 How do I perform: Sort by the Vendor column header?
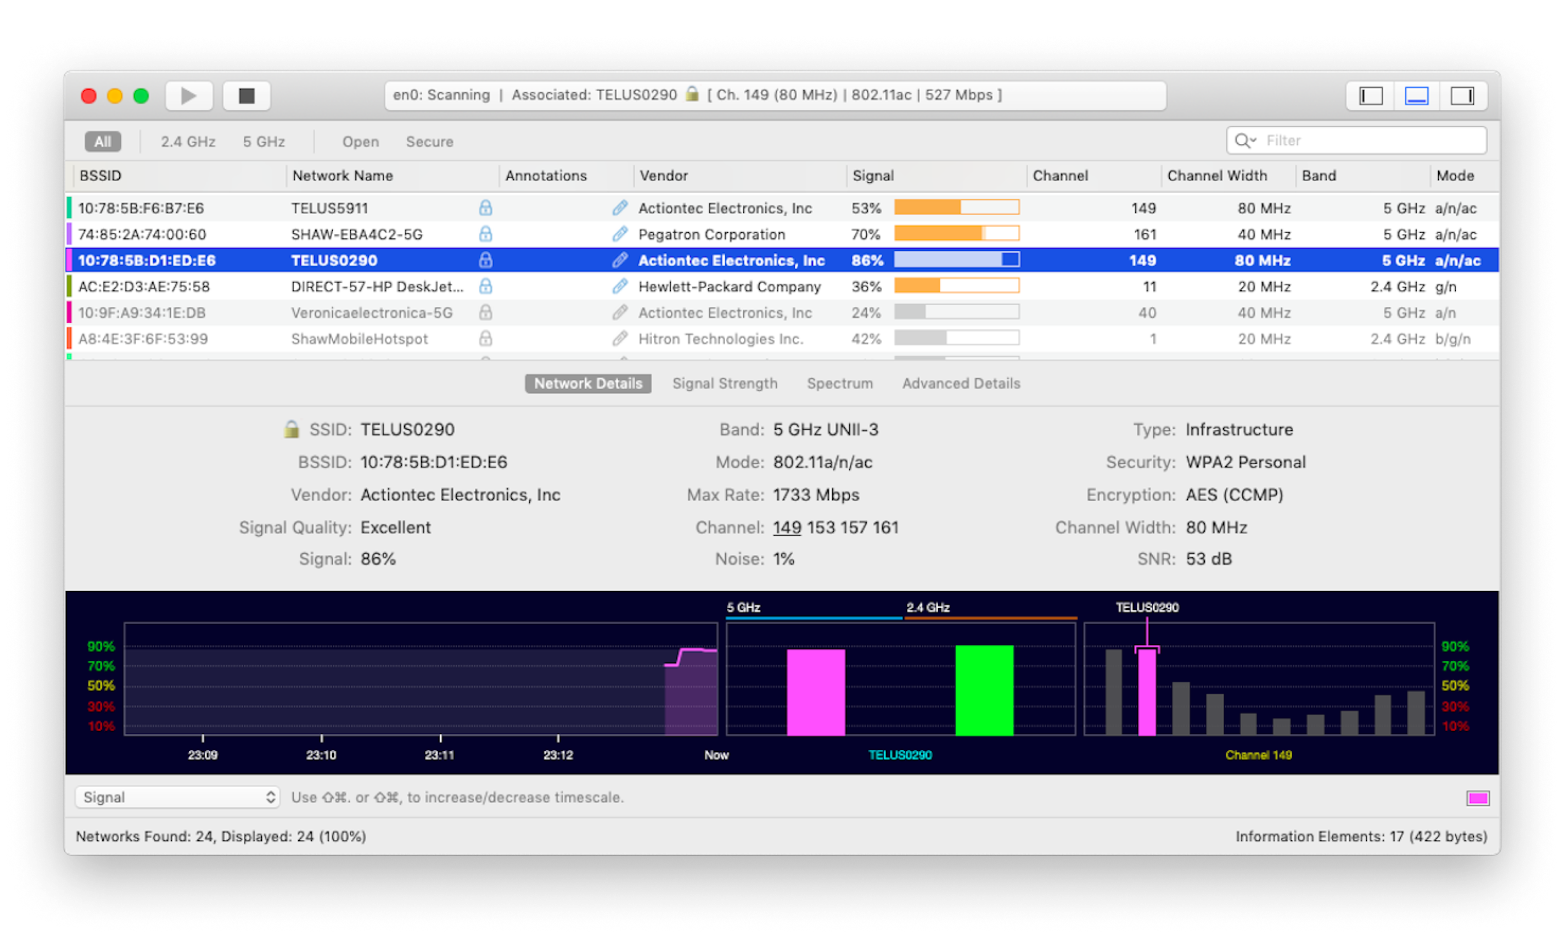coord(739,175)
